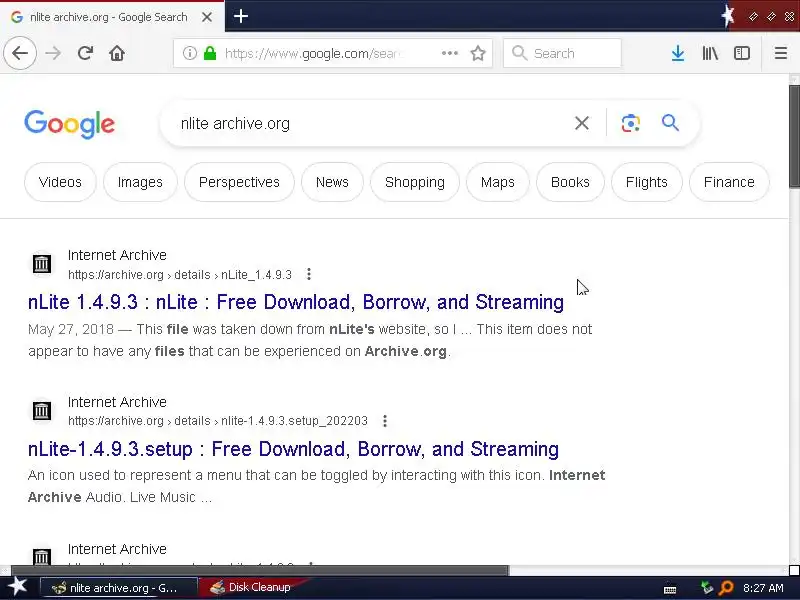Click the keyboard icon in system tray
The height and width of the screenshot is (600, 800).
pos(670,589)
